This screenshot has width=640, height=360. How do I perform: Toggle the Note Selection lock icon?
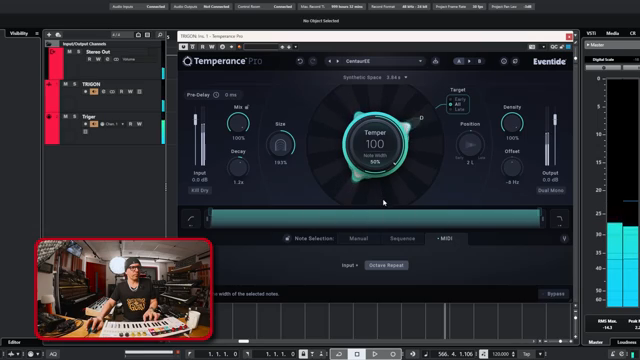coord(287,239)
